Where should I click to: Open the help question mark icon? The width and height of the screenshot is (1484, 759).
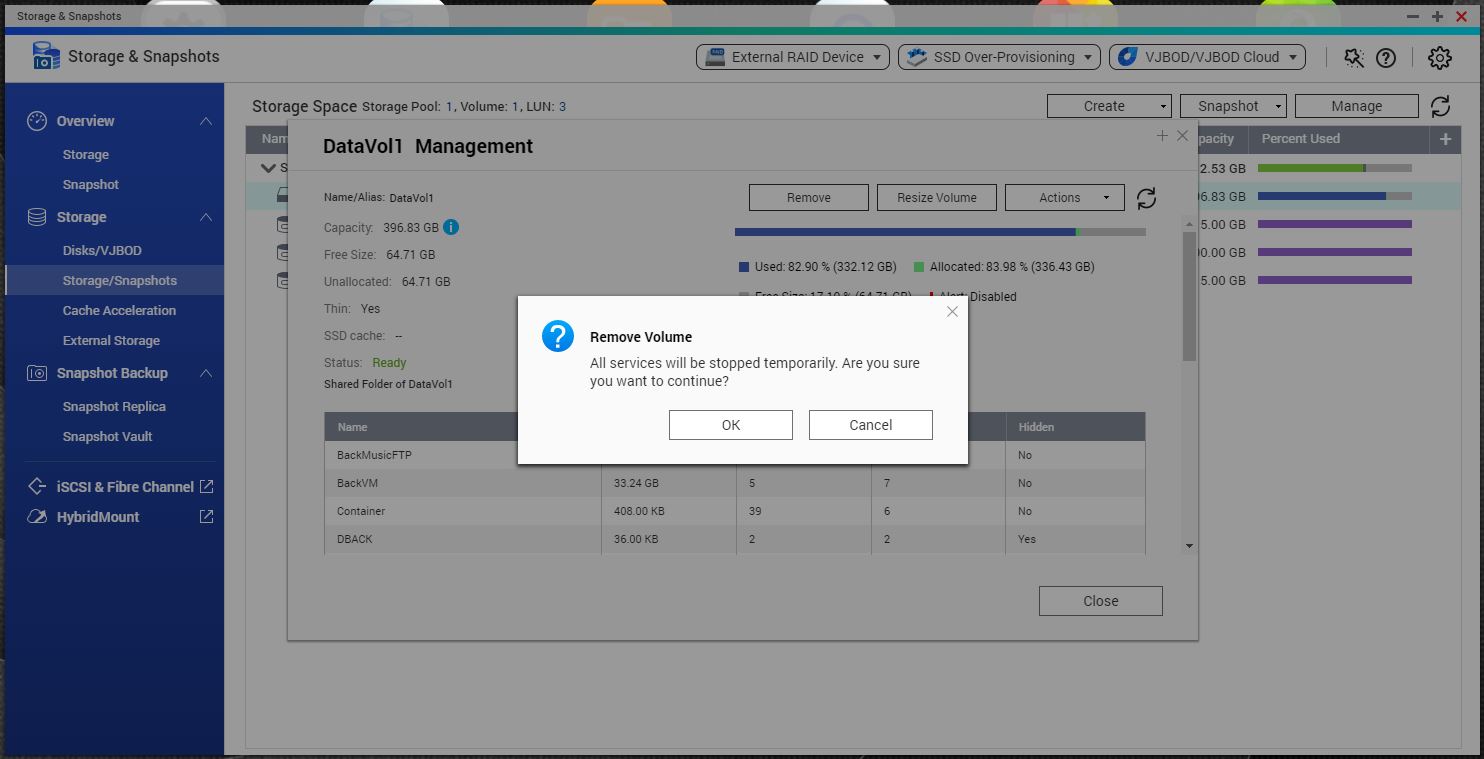1386,58
